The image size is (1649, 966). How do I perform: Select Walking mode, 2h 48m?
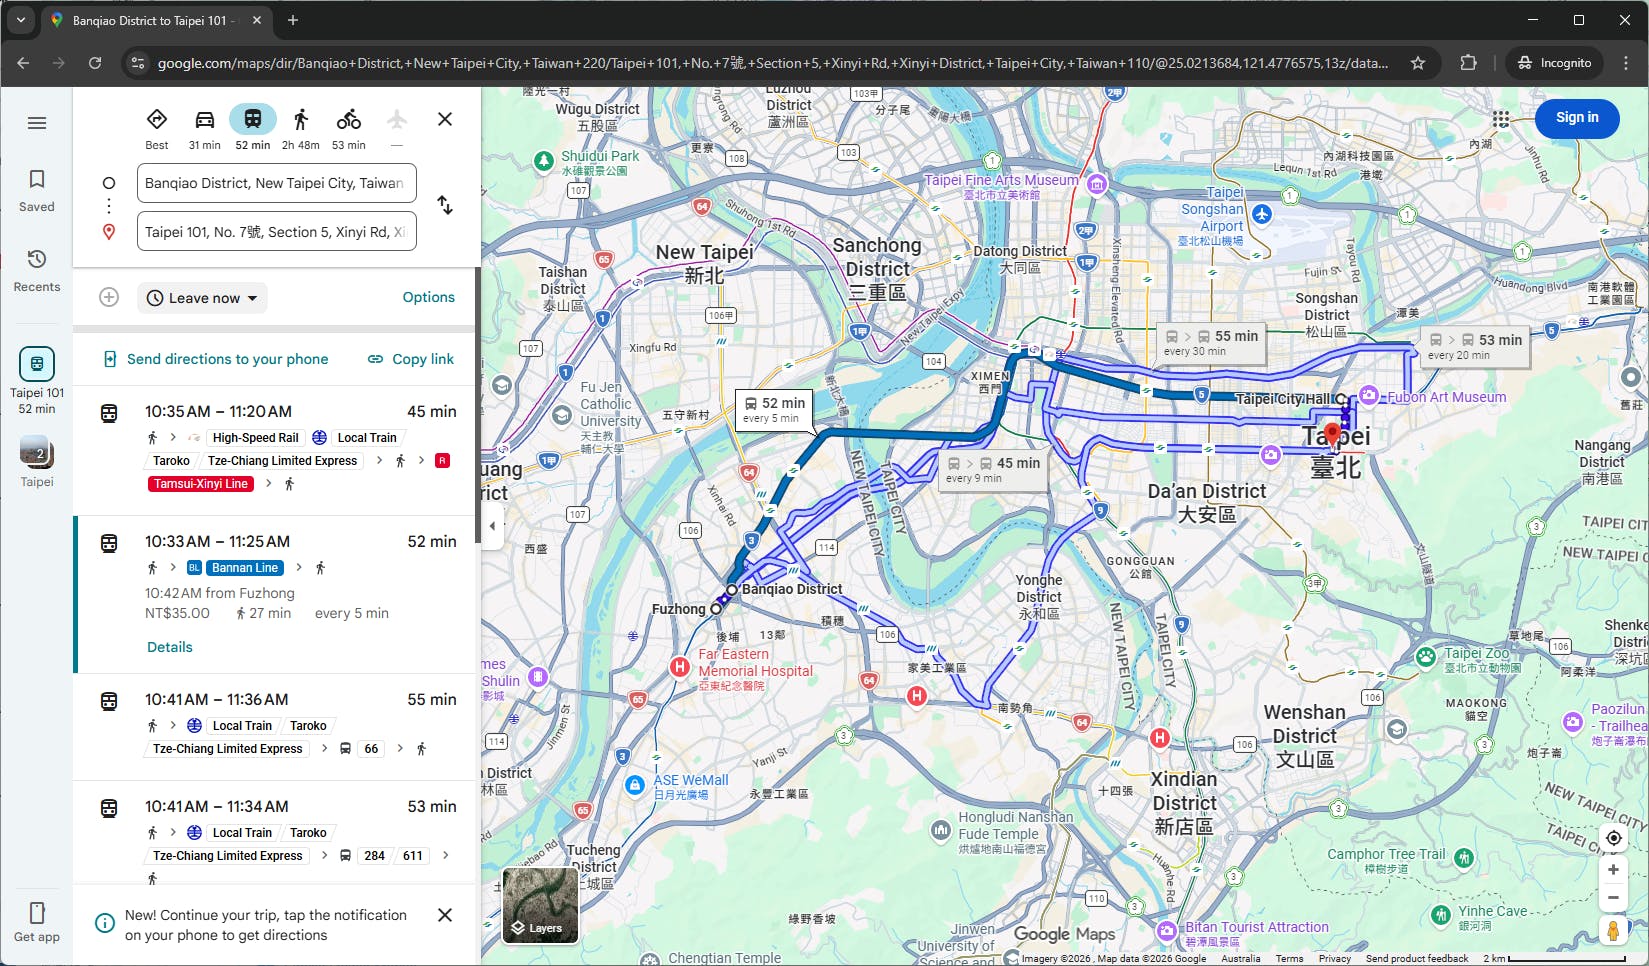click(301, 128)
